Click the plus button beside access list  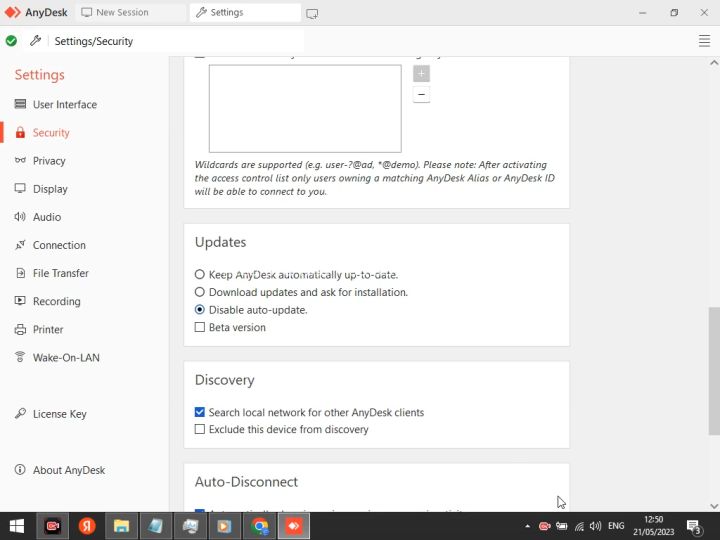pyautogui.click(x=421, y=73)
